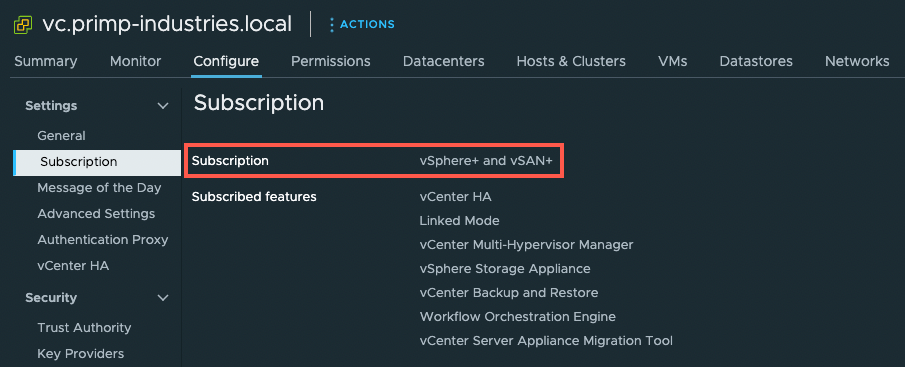This screenshot has width=905, height=367.
Task: Select Authentication Proxy item
Action: 103,239
